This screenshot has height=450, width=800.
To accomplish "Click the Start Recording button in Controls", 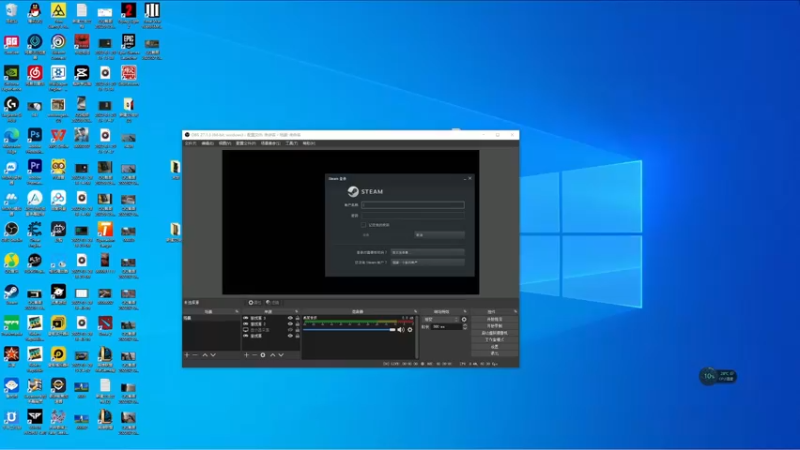I will (x=494, y=326).
